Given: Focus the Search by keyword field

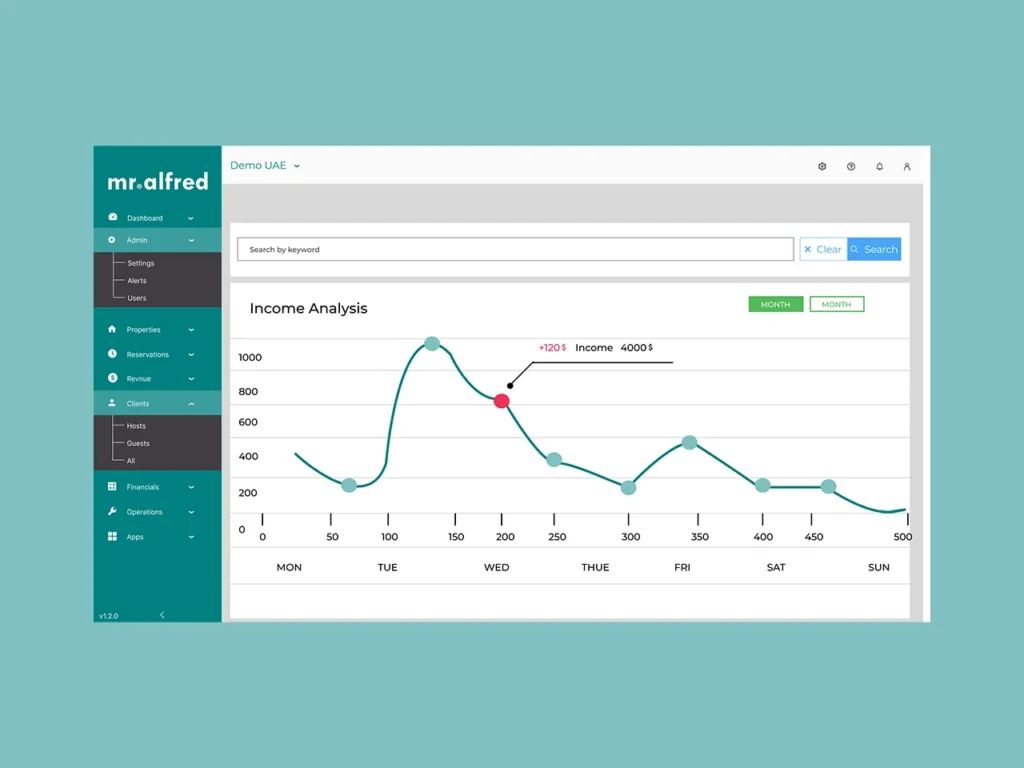Looking at the screenshot, I should coord(515,249).
